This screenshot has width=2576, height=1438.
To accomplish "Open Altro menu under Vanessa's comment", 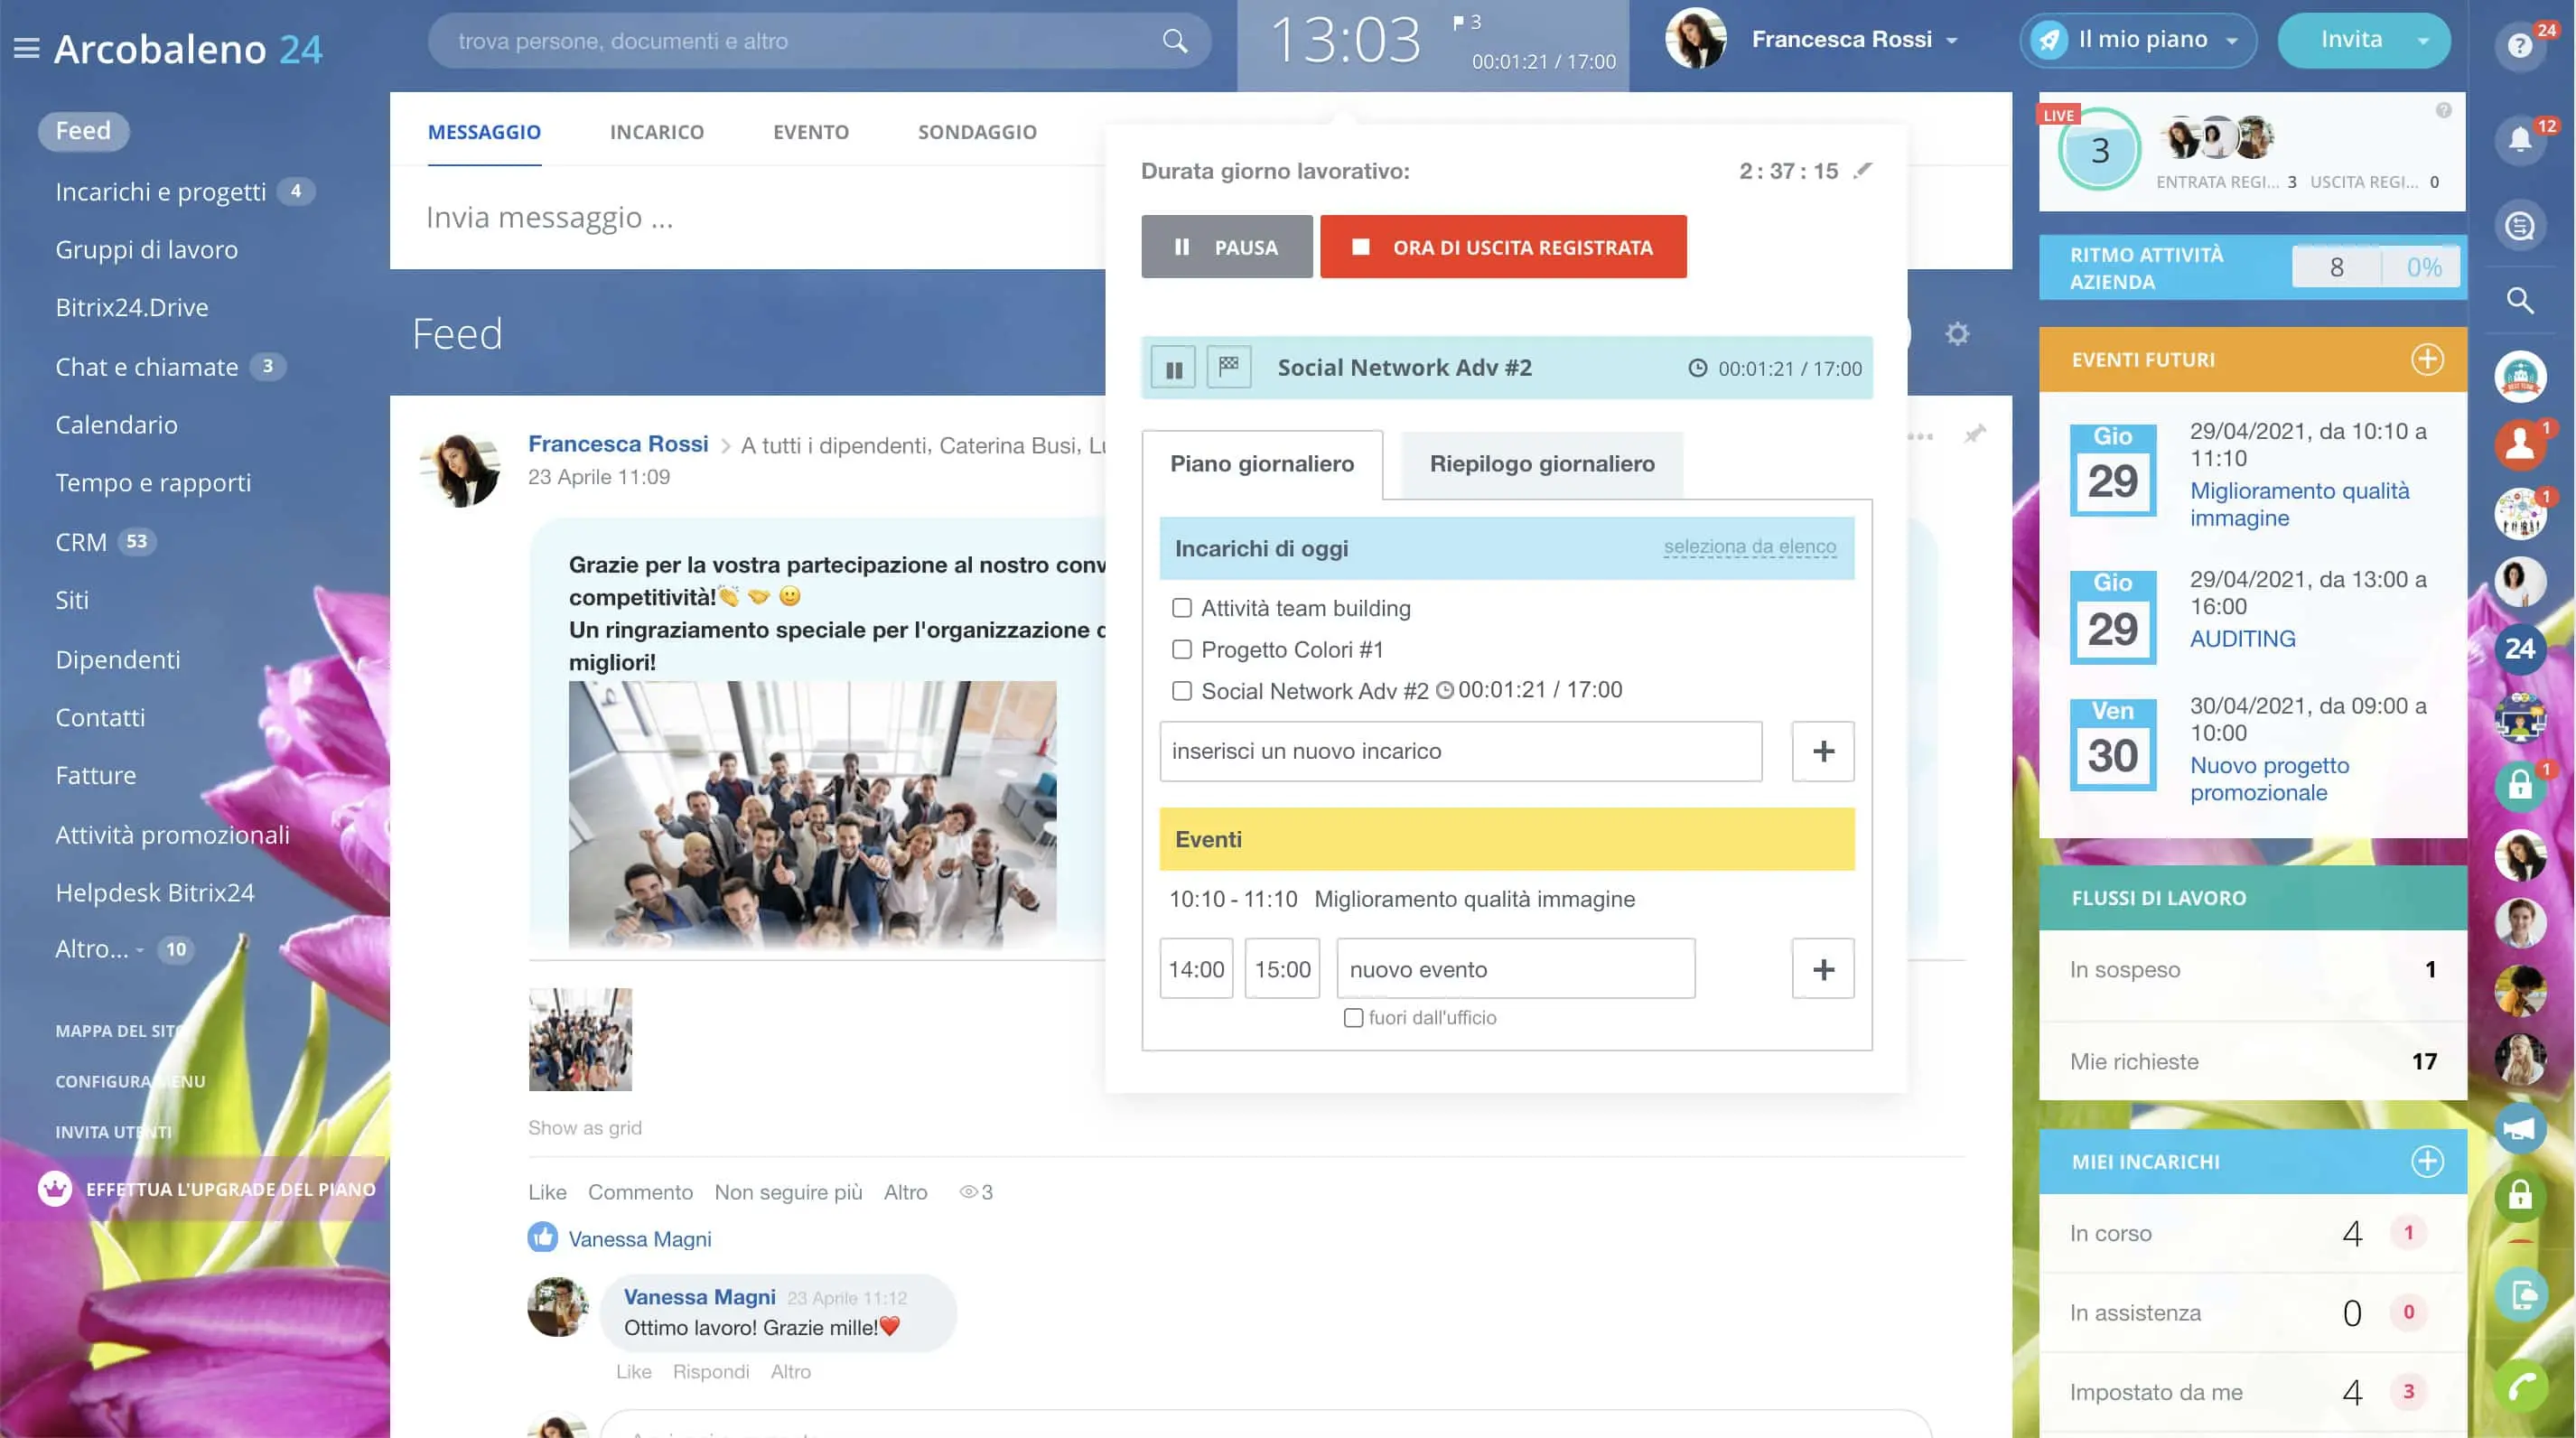I will (x=790, y=1372).
